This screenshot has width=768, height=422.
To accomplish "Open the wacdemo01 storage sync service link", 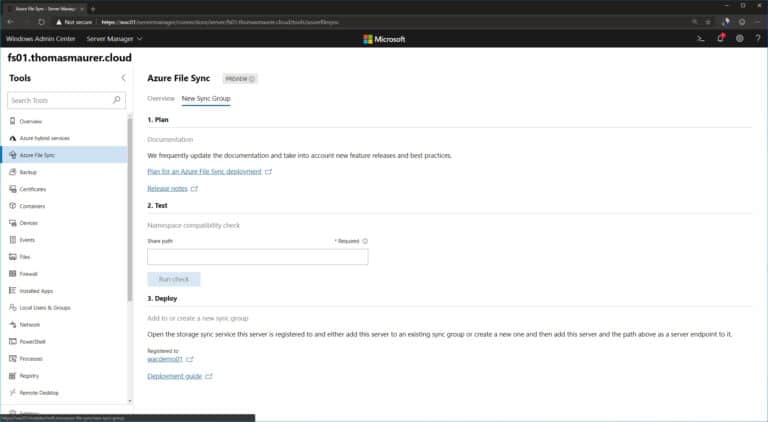I will click(x=165, y=359).
